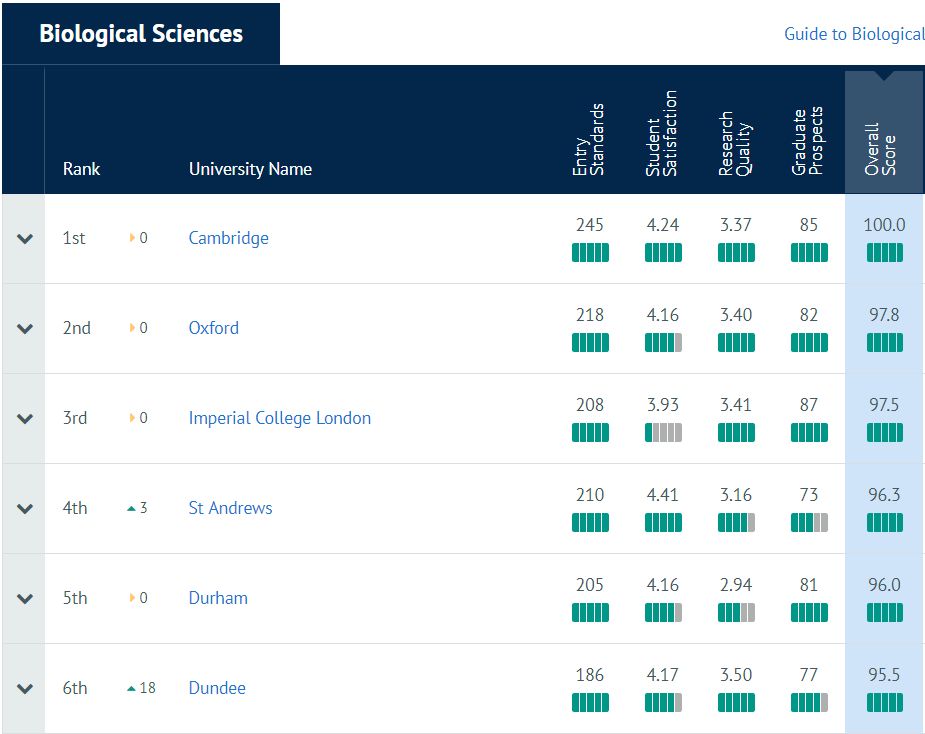Click Oxford's research quality value 3.40
Viewport: 925px width, 734px height.
736,314
